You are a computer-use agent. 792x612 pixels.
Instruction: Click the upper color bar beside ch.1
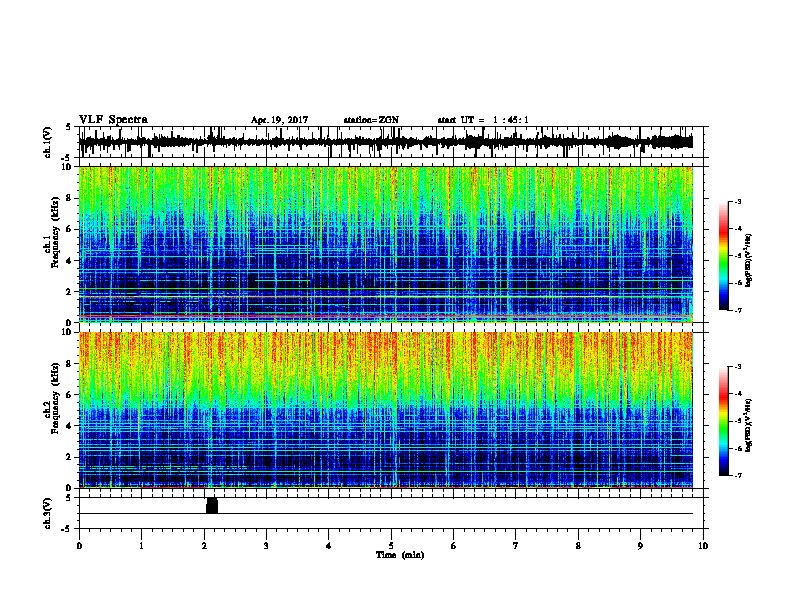point(724,256)
